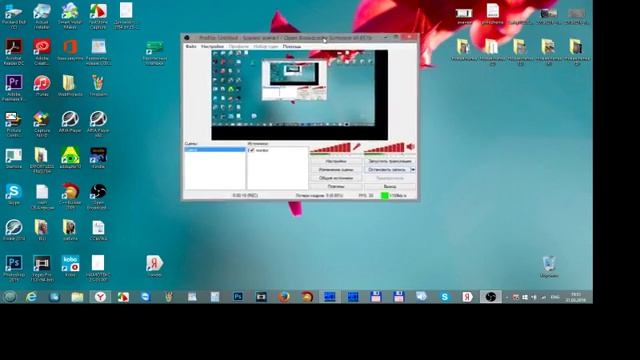The image size is (640, 360).
Task: Click the Настройки button in the control panel
Action: coord(336,161)
